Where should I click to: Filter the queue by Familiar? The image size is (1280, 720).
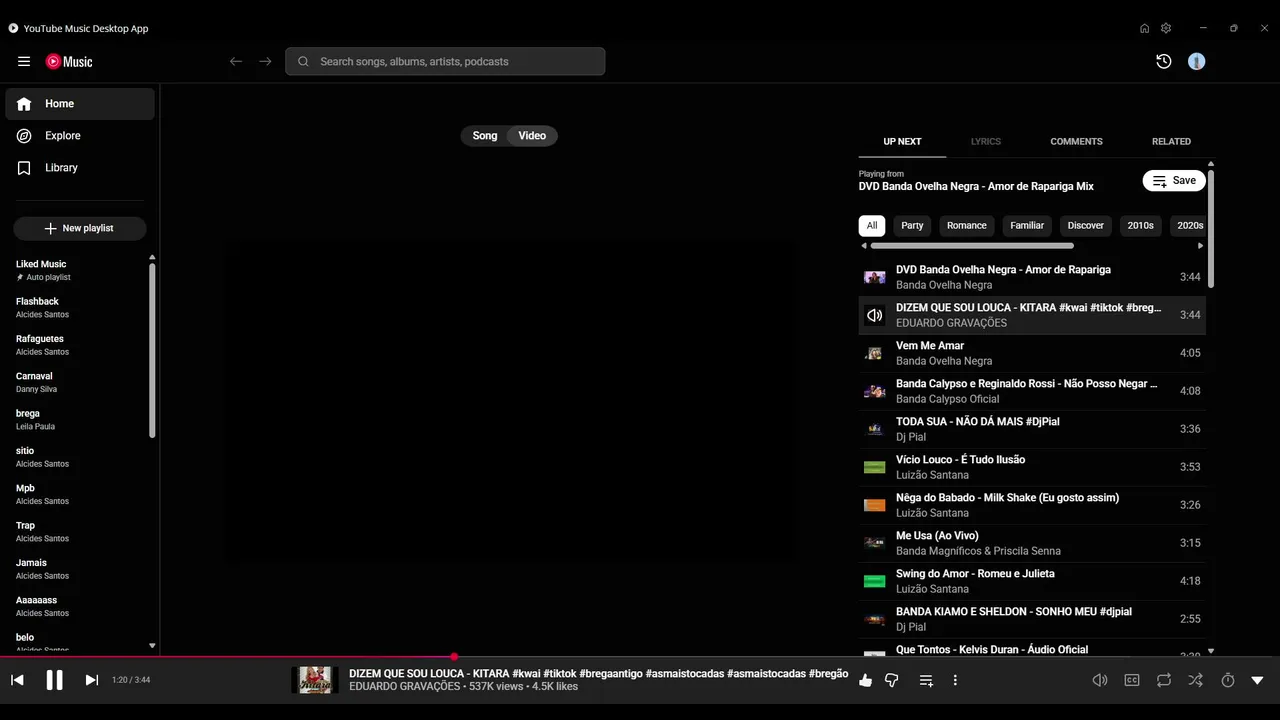(x=1027, y=225)
